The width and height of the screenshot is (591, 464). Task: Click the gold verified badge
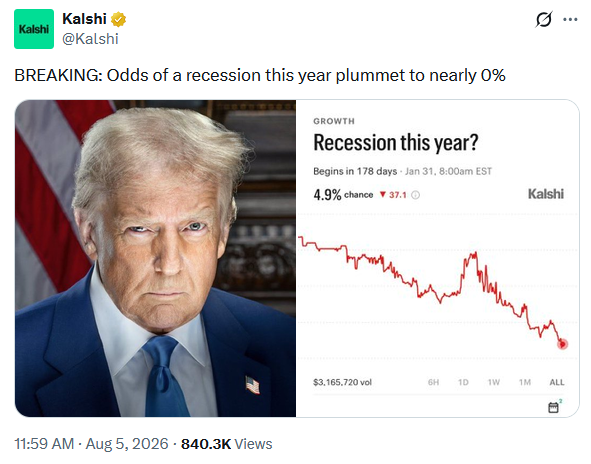point(118,19)
